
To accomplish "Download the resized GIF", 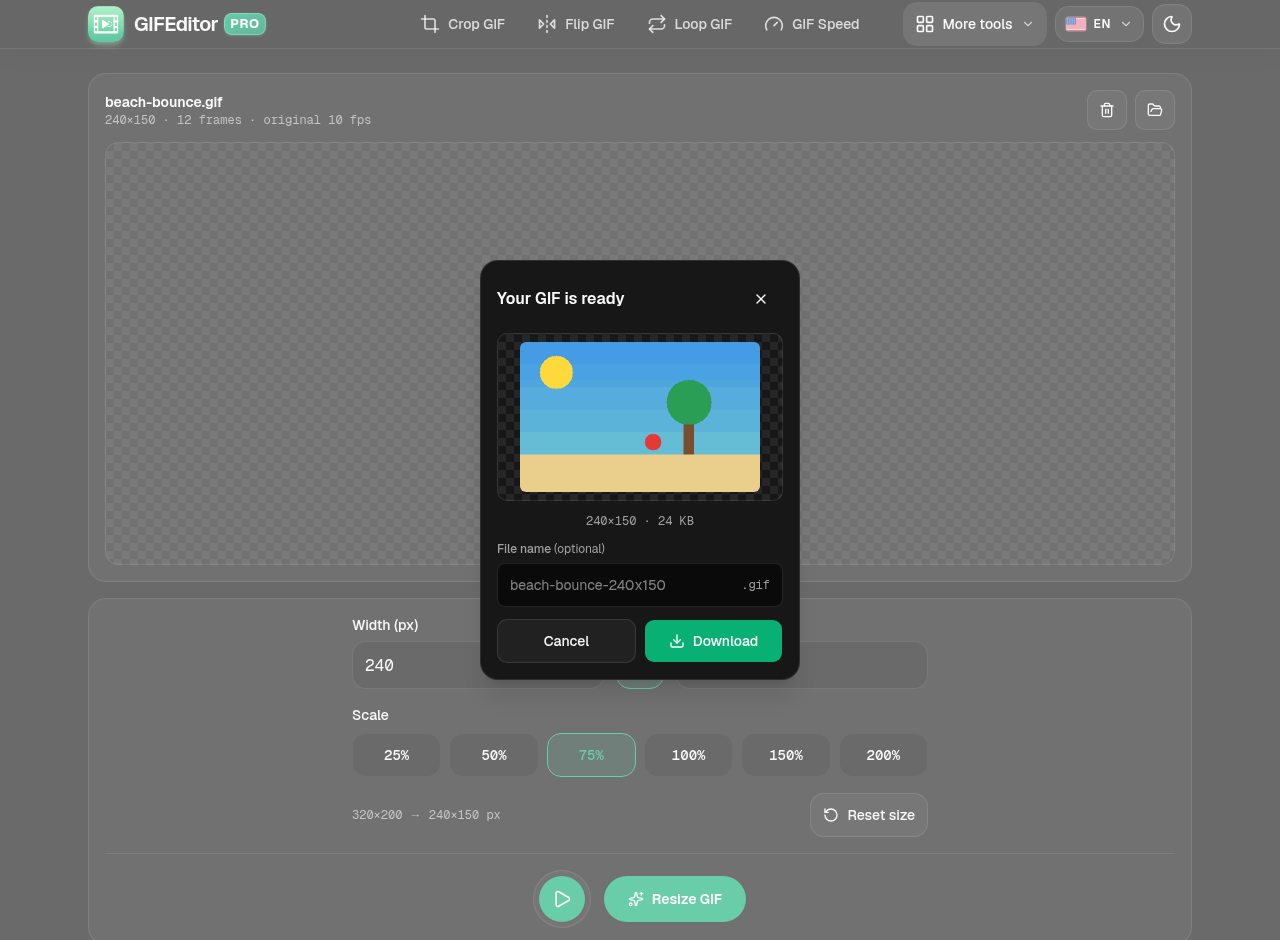I will click(x=713, y=641).
